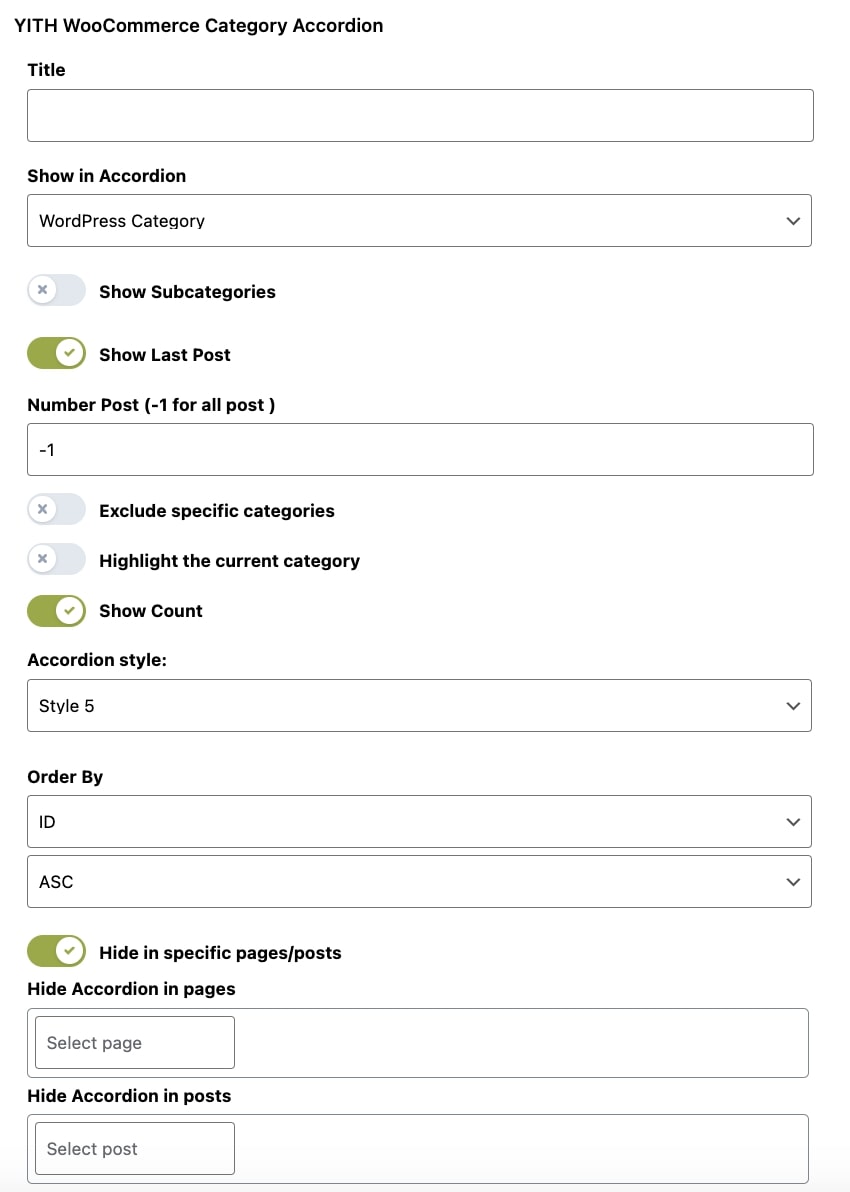Image resolution: width=850 pixels, height=1192 pixels.
Task: Enable the Show Subcategories toggle
Action: tap(56, 291)
